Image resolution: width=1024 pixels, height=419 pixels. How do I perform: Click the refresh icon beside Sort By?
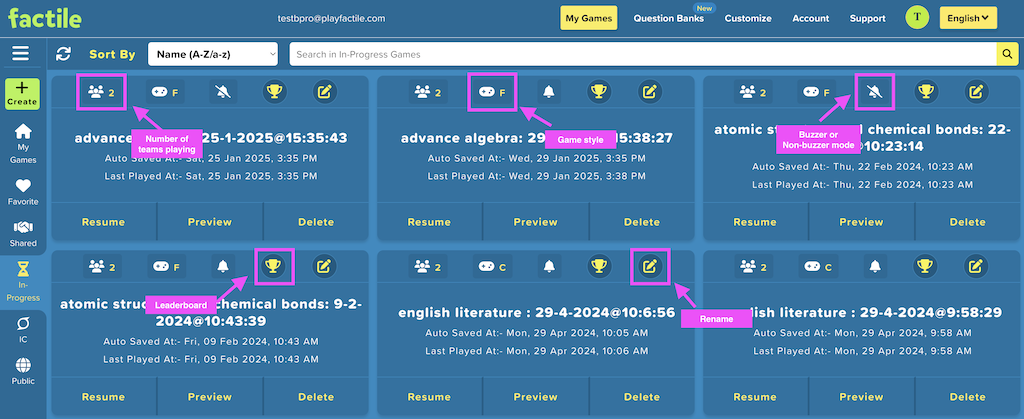click(x=63, y=54)
